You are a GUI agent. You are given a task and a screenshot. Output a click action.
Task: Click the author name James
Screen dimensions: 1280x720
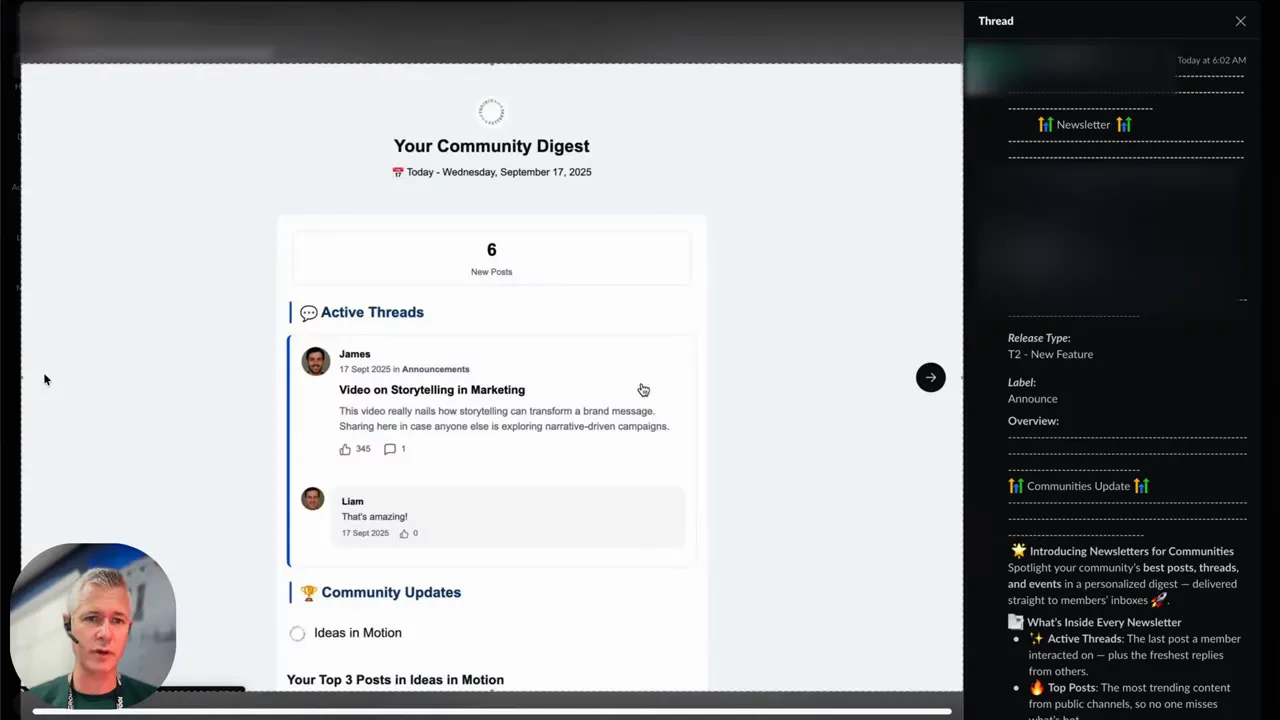tap(355, 354)
